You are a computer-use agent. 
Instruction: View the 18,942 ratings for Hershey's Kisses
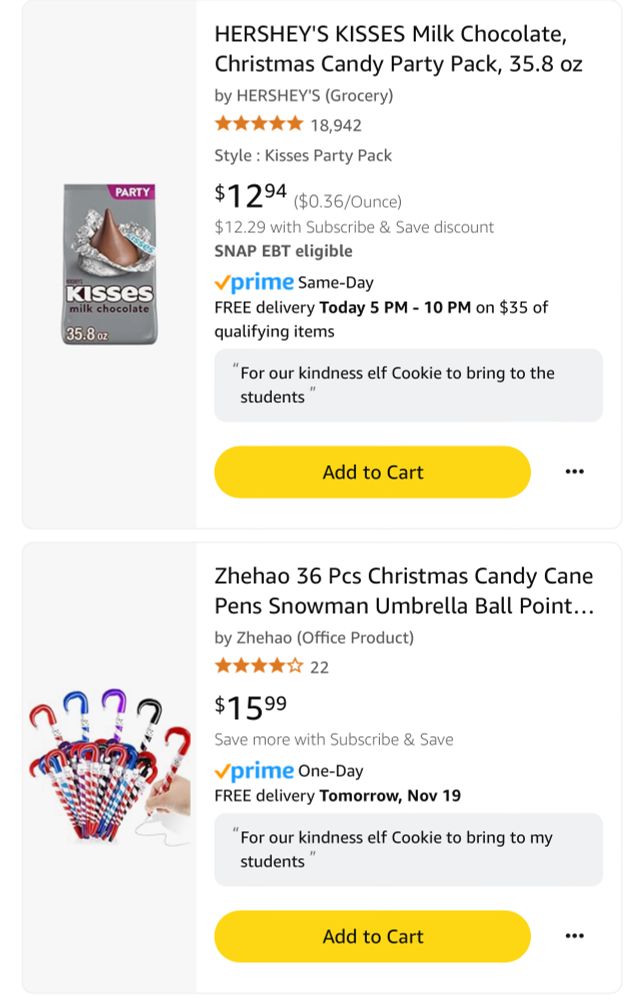point(336,125)
